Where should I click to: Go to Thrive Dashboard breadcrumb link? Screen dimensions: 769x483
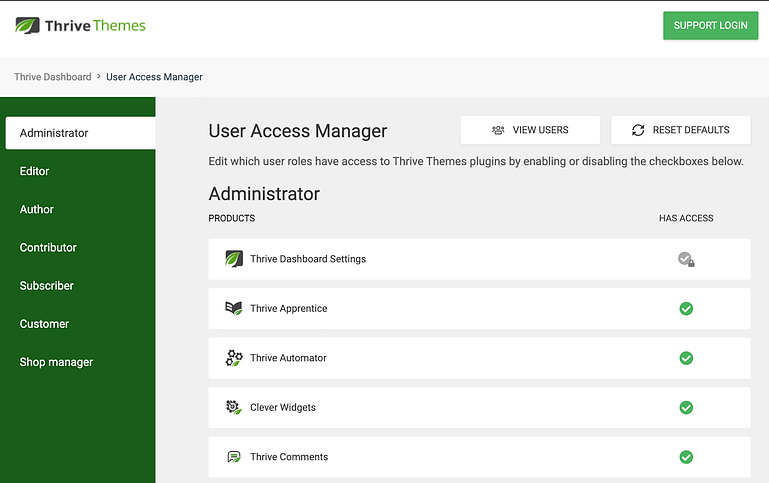(52, 77)
